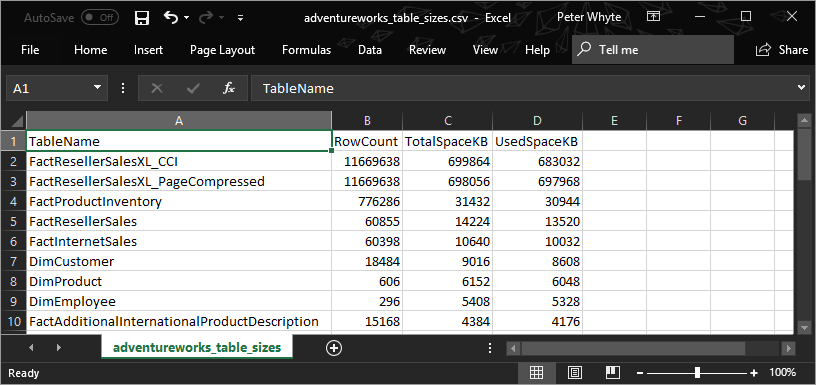Click the Insert Function fx icon
The width and height of the screenshot is (816, 385).
point(228,88)
